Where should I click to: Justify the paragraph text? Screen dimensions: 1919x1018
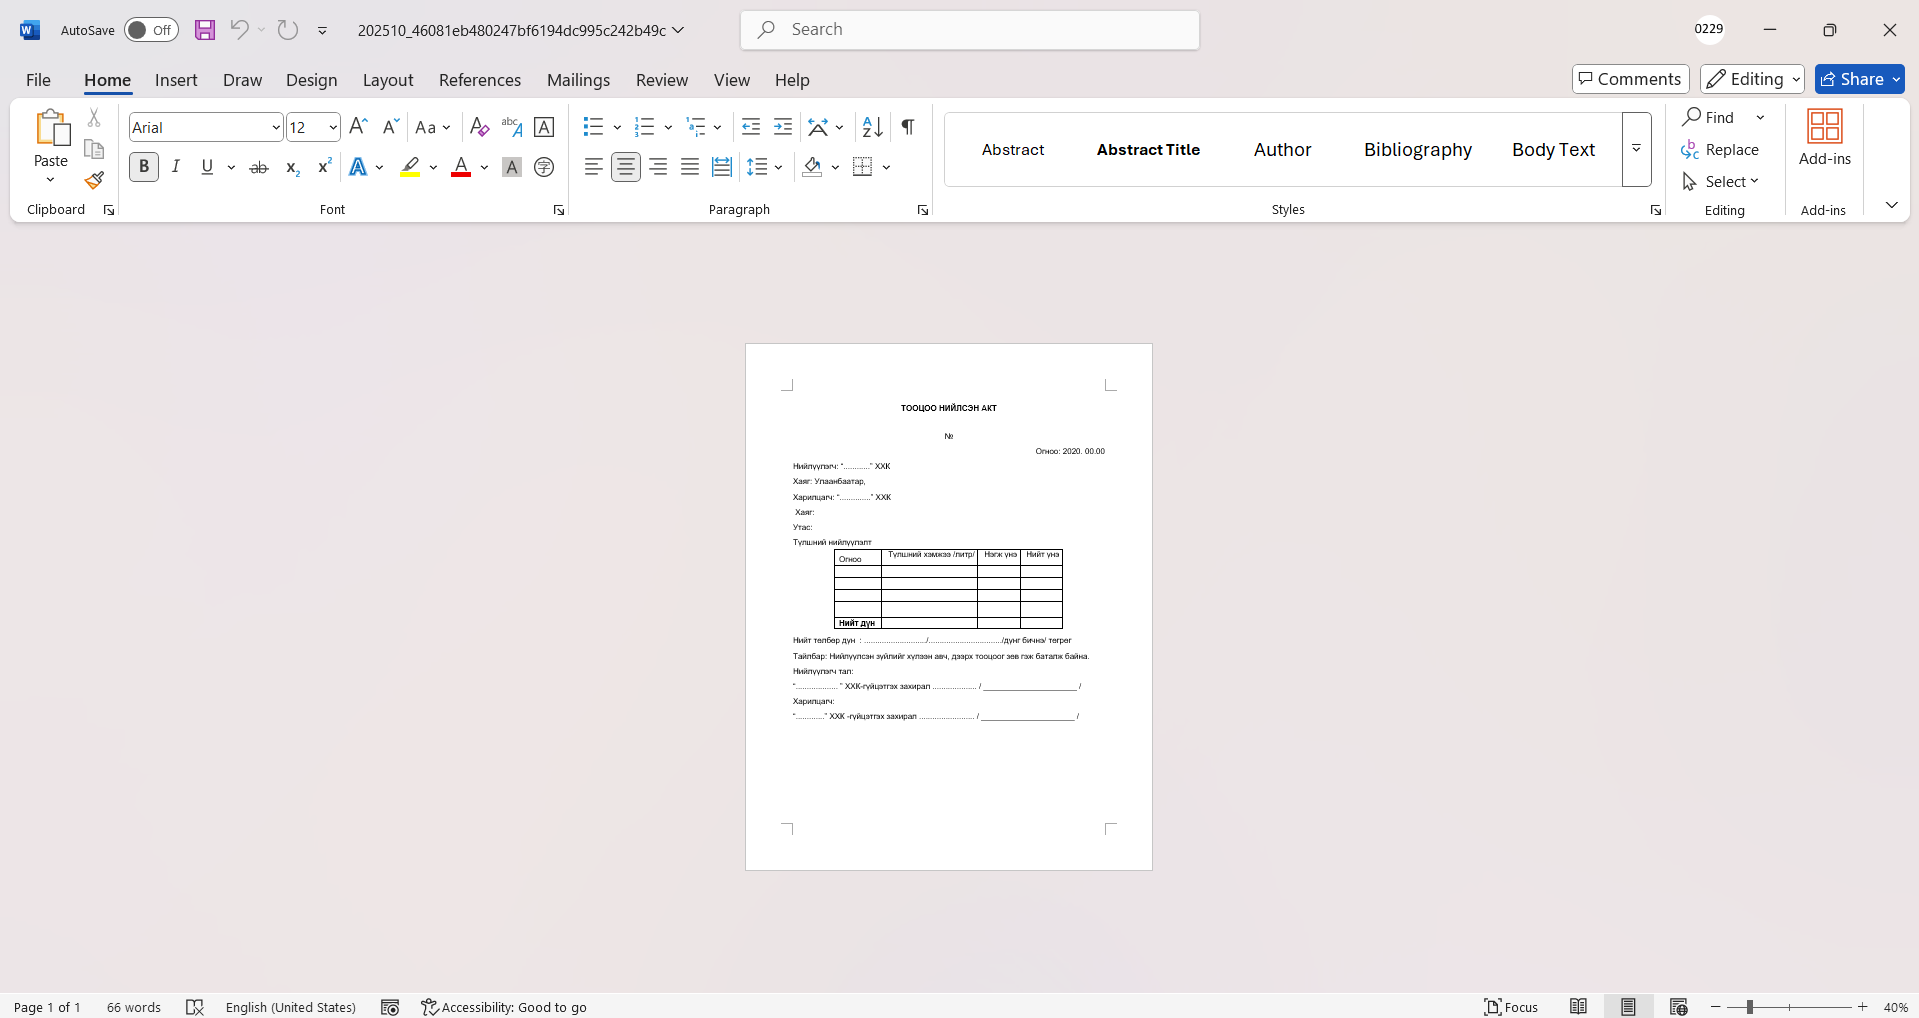click(x=690, y=167)
